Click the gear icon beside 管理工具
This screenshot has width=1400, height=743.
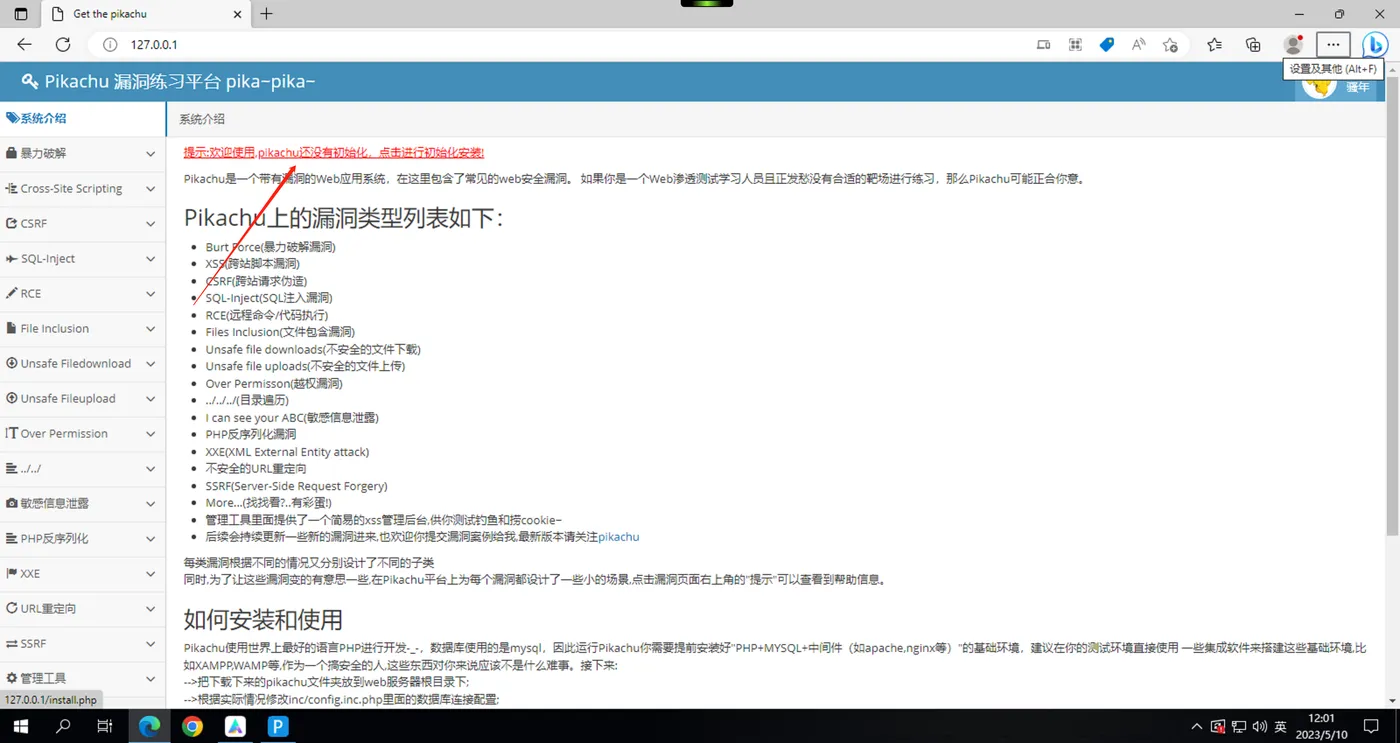(x=11, y=678)
